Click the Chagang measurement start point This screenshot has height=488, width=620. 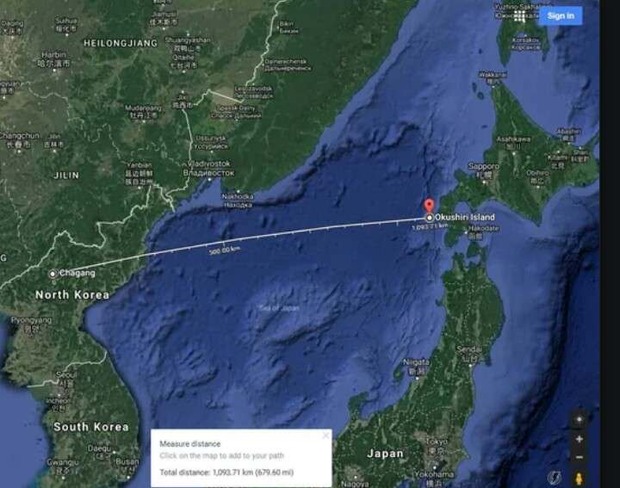tap(53, 274)
